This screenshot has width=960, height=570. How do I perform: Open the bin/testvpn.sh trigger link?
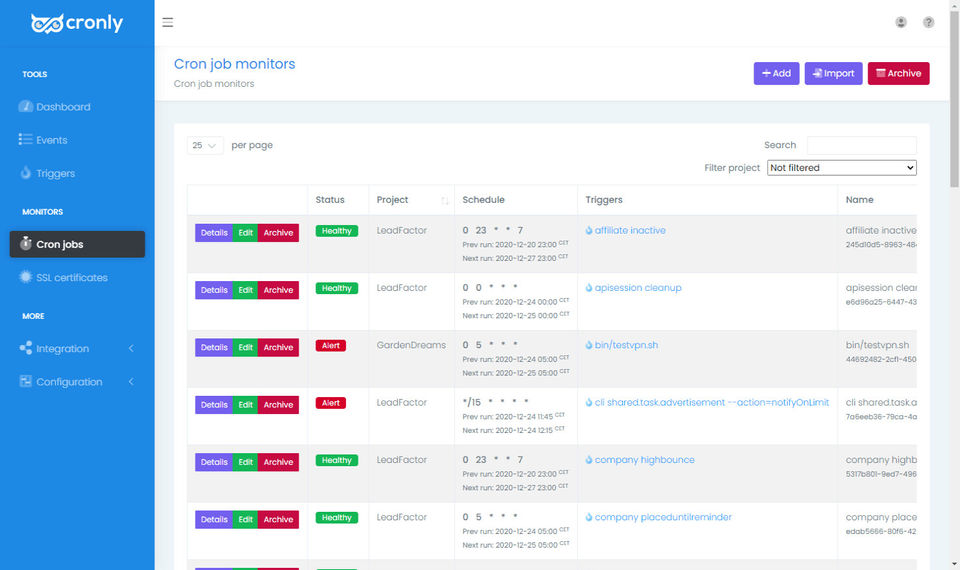click(x=626, y=345)
